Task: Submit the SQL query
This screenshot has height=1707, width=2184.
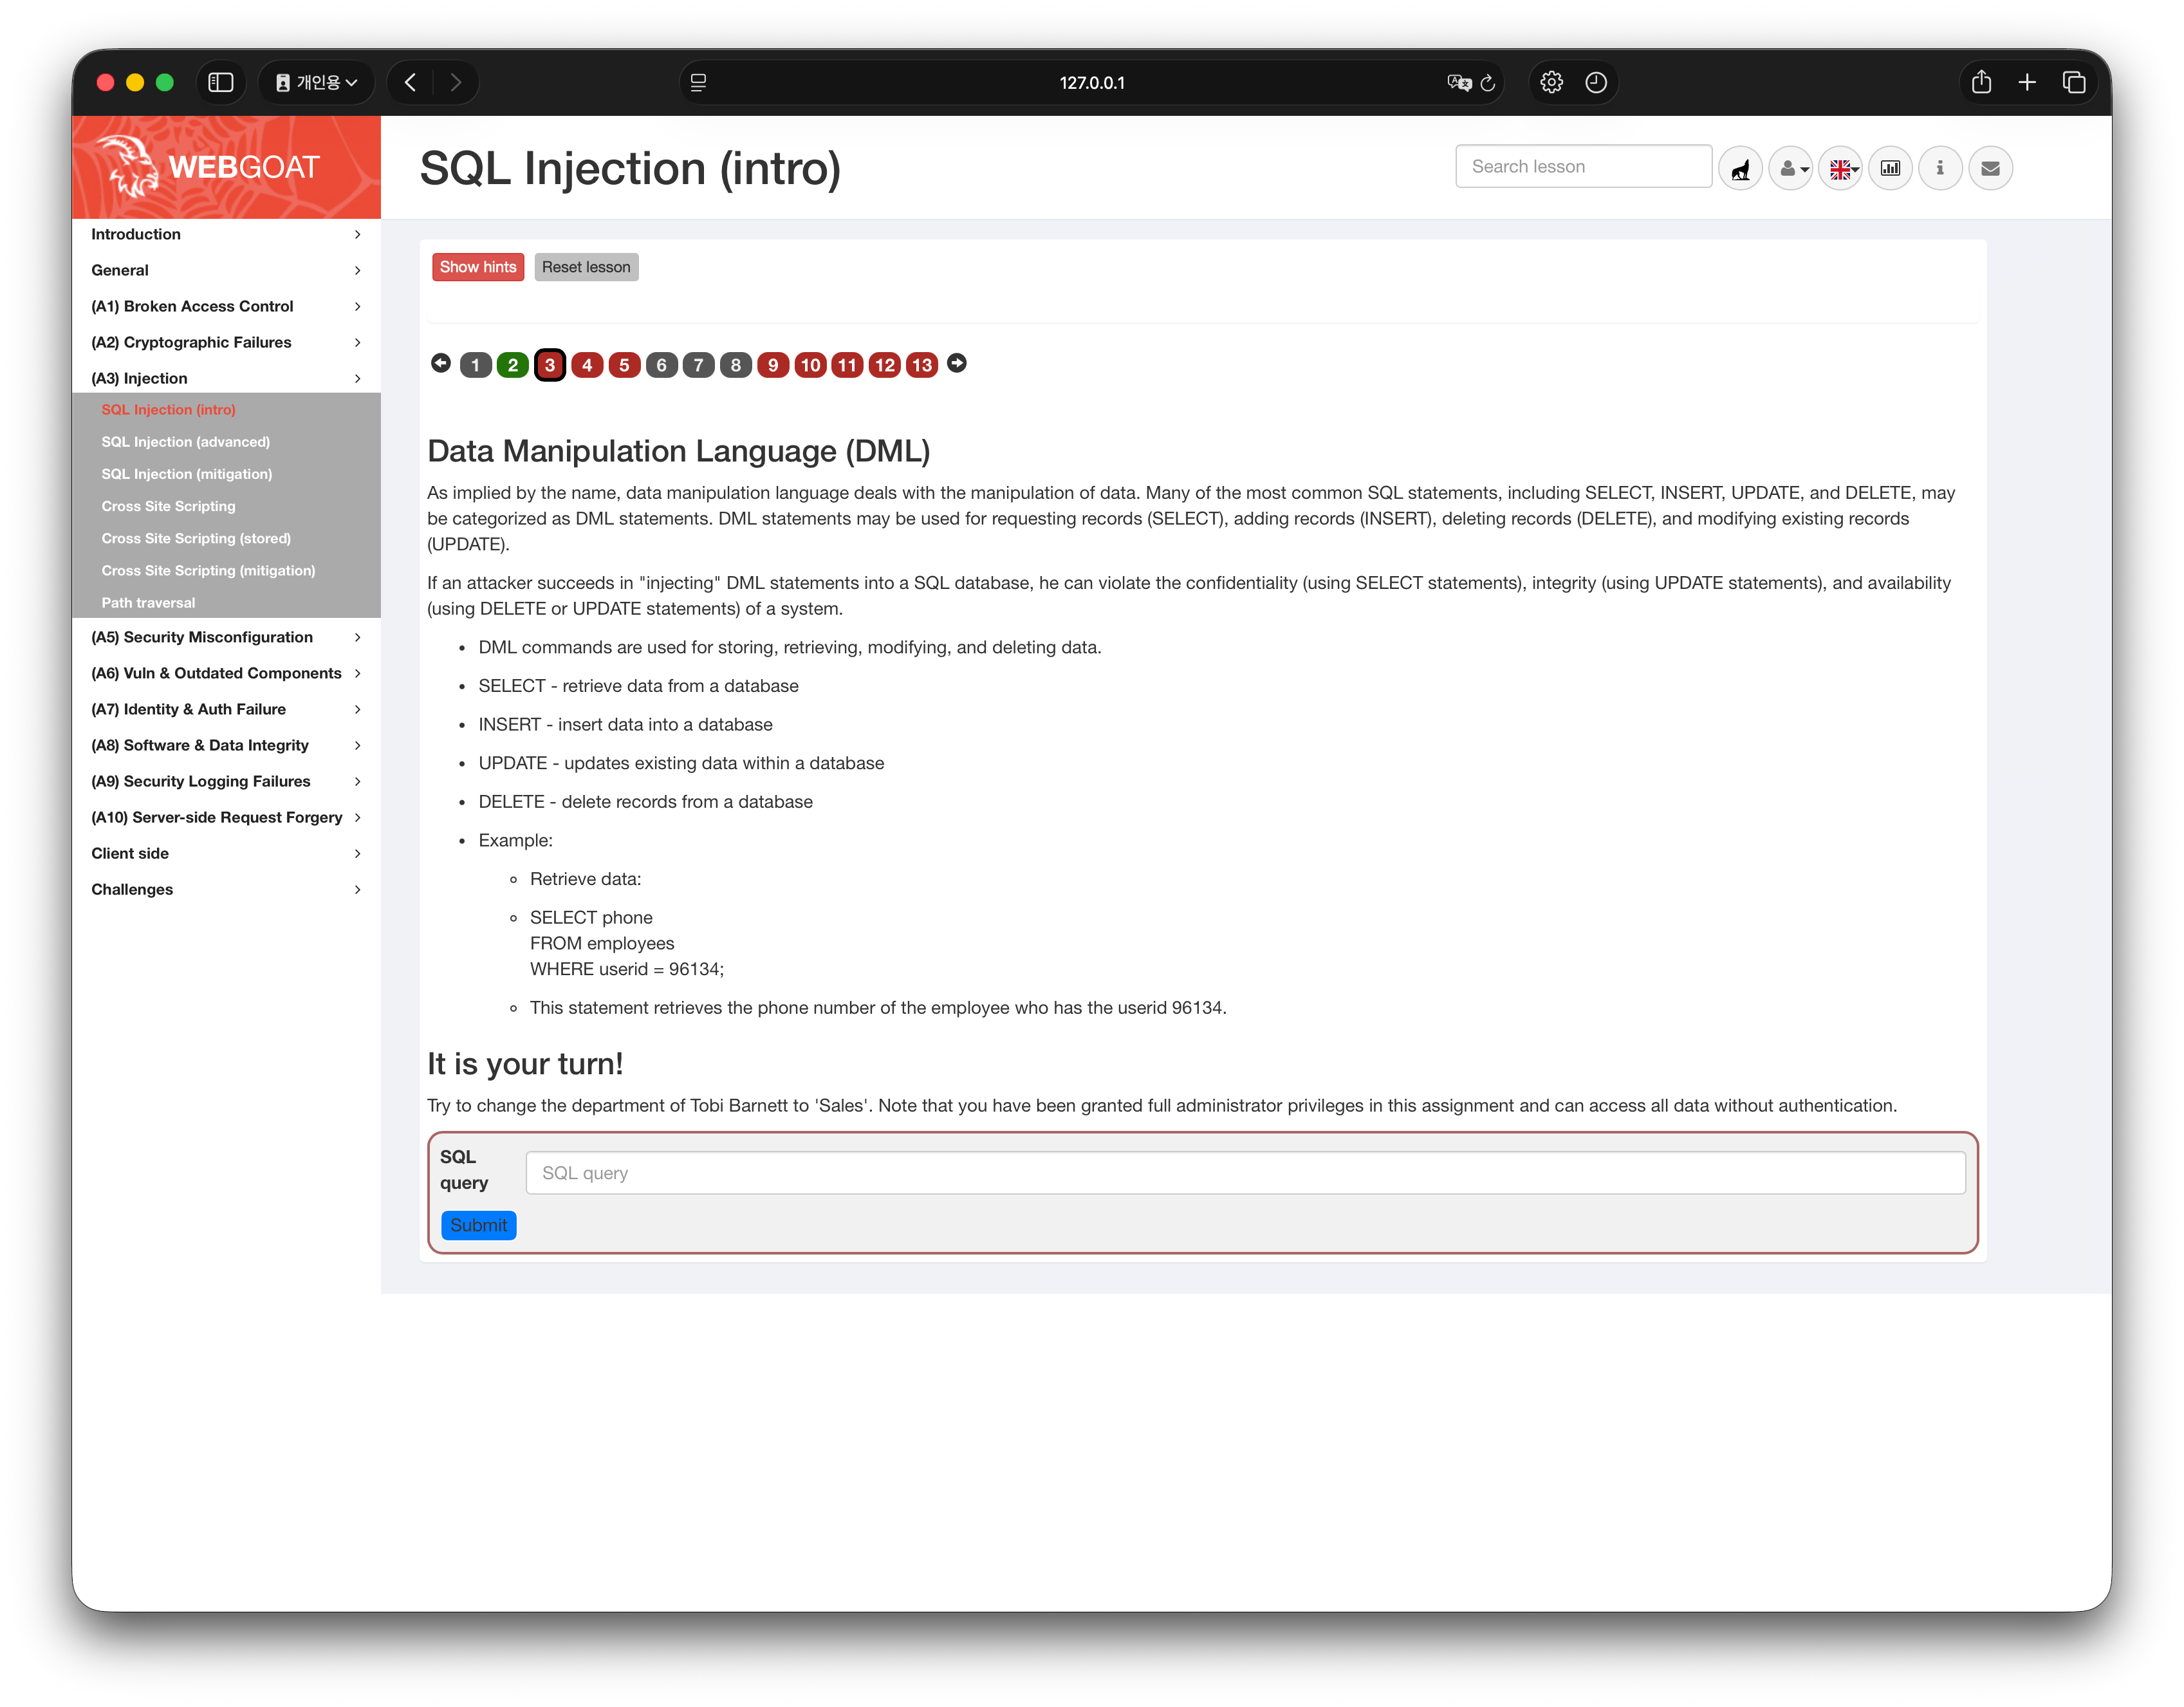Action: point(478,1225)
